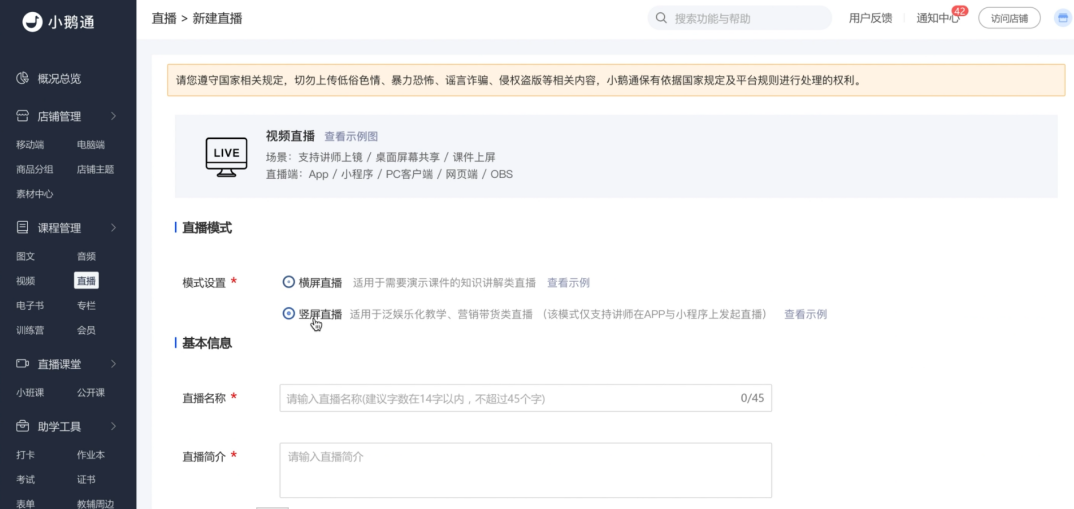This screenshot has width=1074, height=509.
Task: Click the LIVE monitor icon
Action: click(x=227, y=157)
